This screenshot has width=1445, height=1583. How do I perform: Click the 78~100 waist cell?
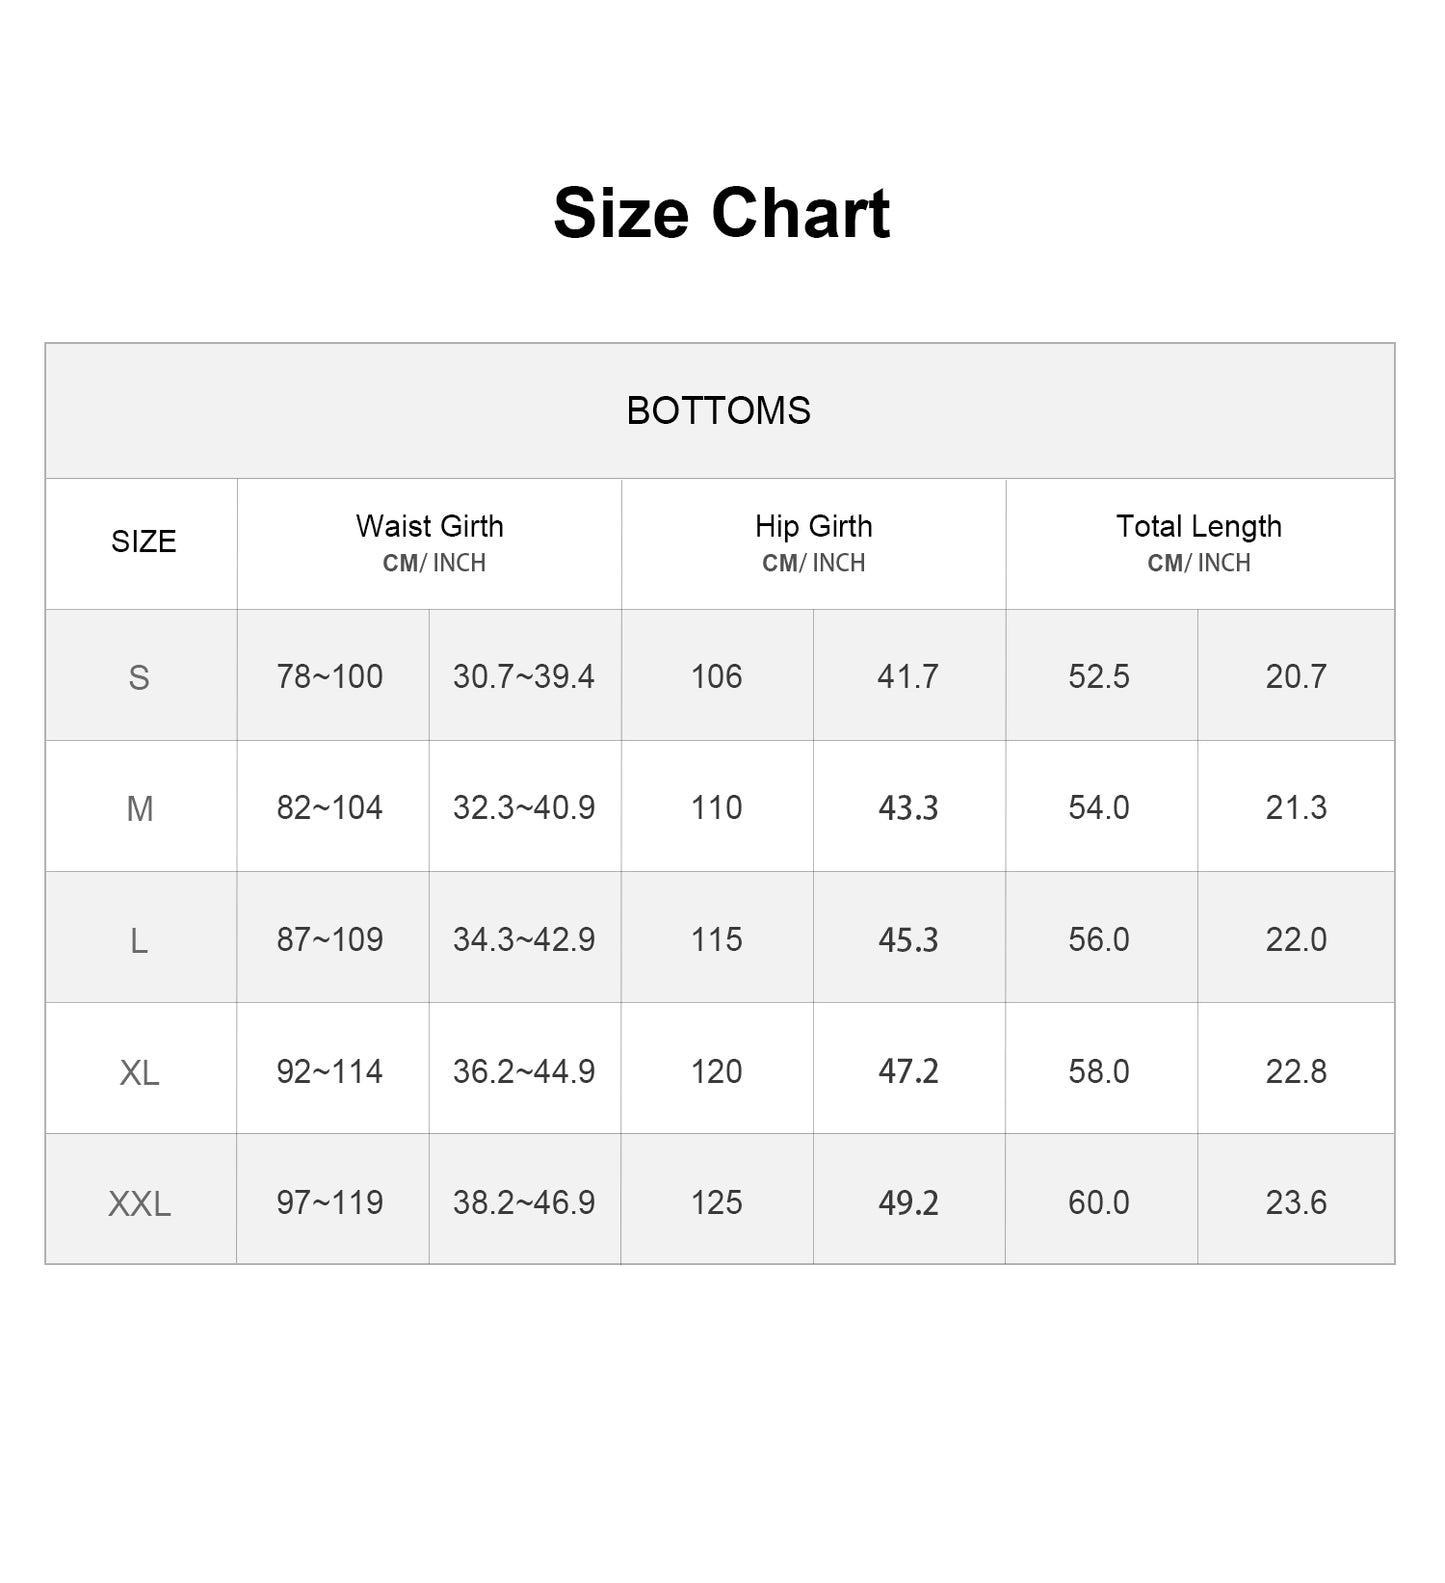(x=330, y=677)
